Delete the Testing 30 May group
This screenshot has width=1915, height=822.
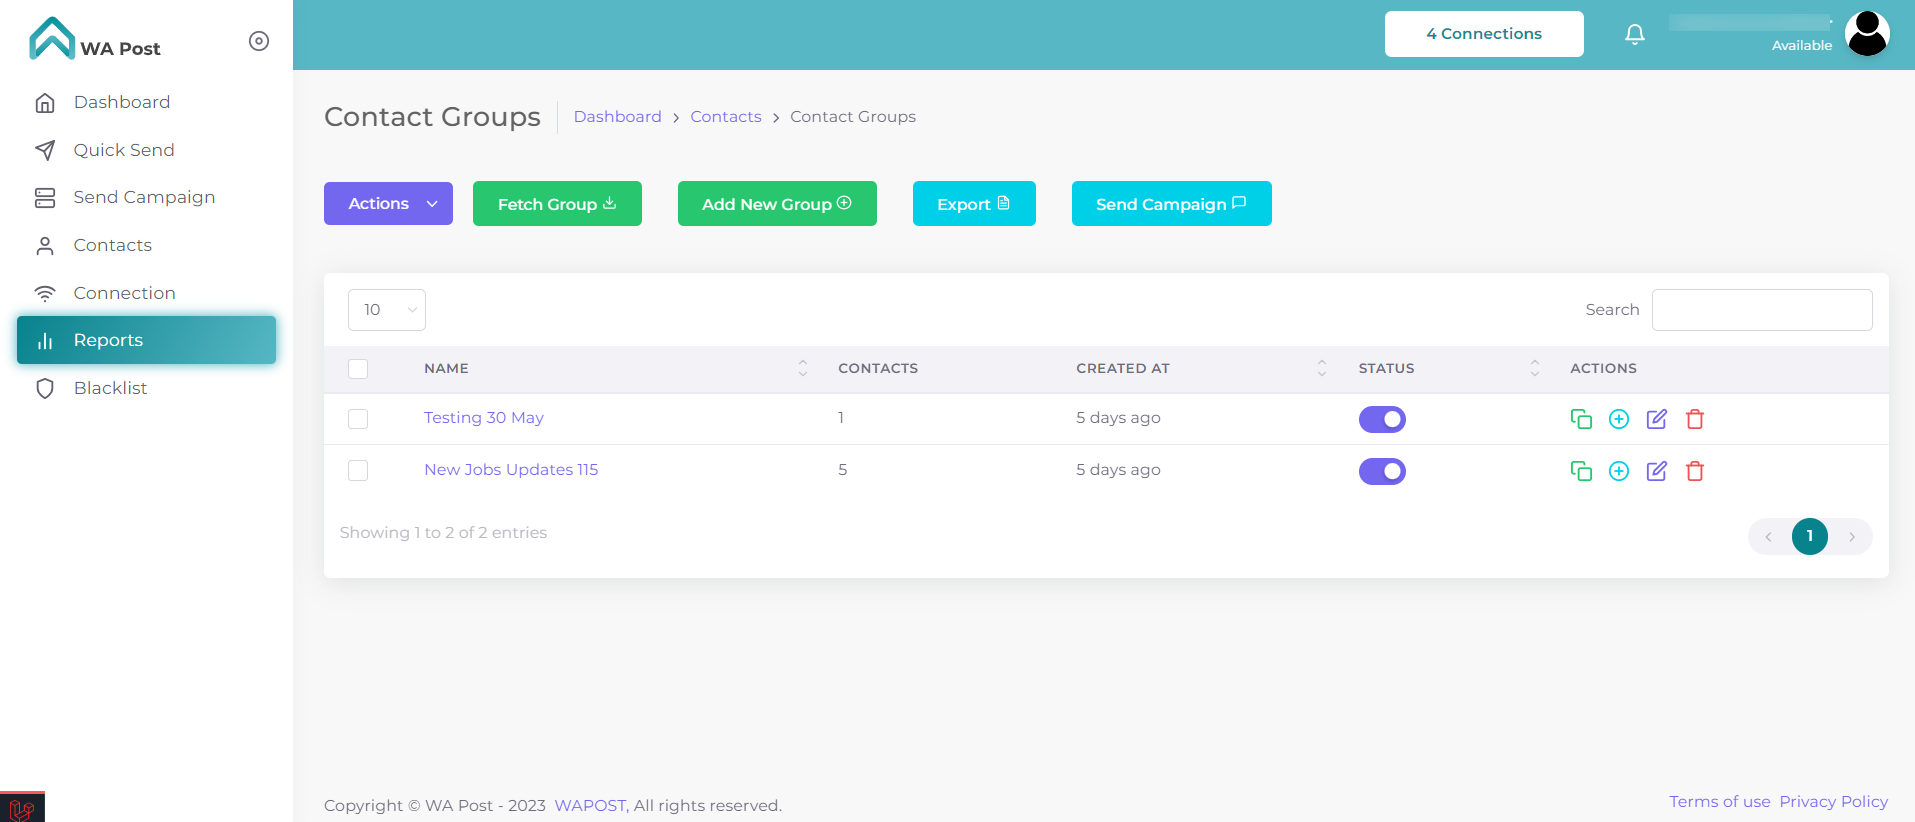tap(1694, 419)
